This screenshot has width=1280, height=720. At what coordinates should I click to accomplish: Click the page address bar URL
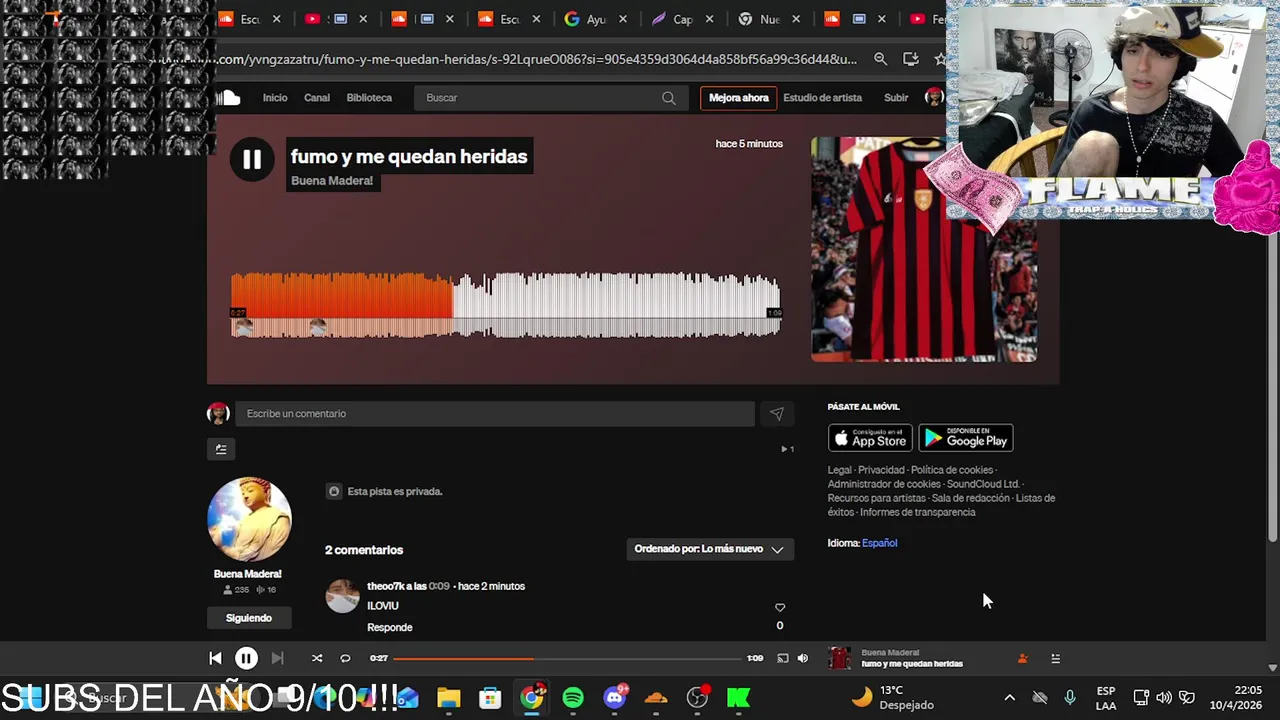[x=535, y=59]
